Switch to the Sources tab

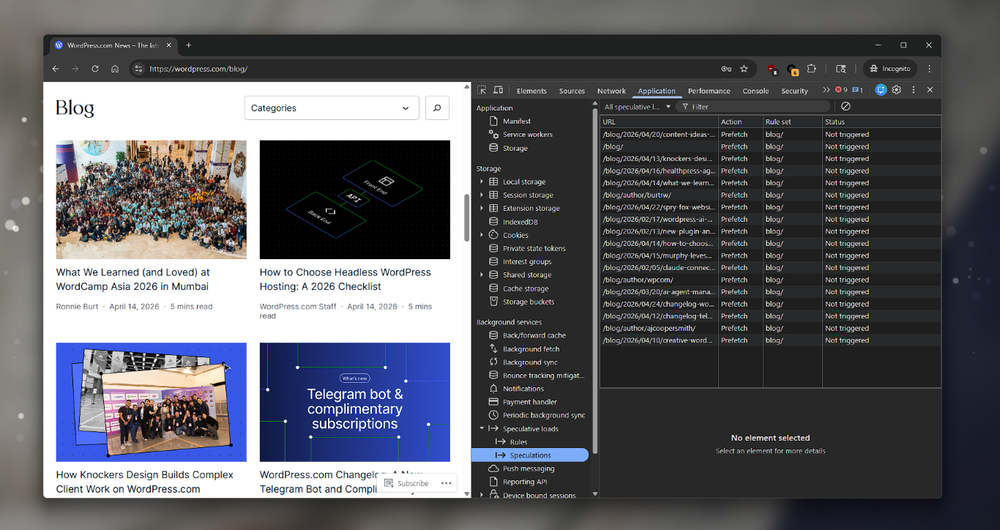572,91
